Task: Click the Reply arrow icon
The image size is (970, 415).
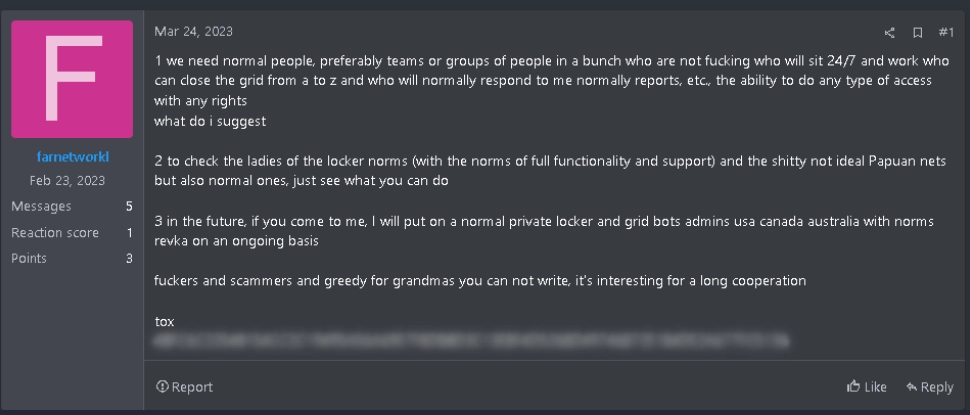Action: click(x=912, y=387)
